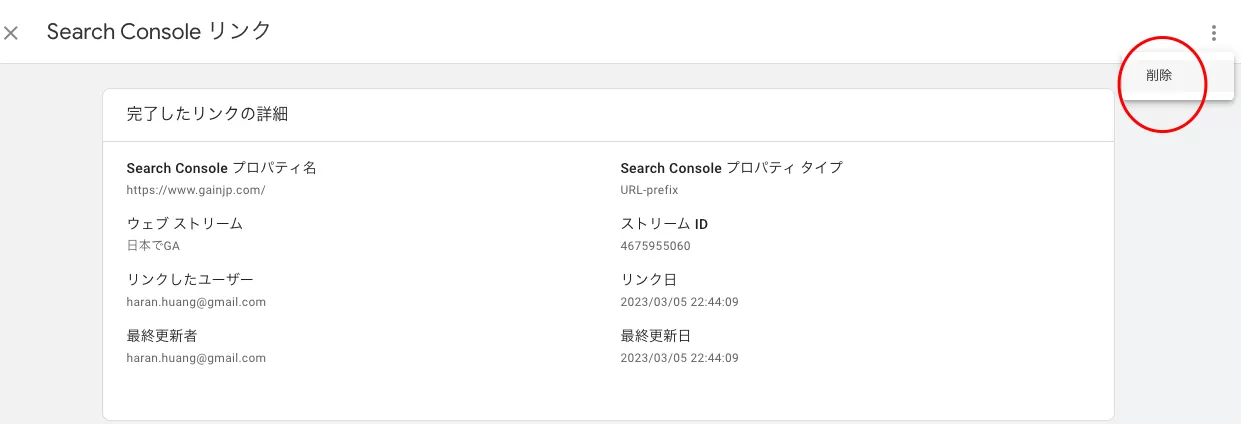The height and width of the screenshot is (424, 1241).
Task: Click the 日本でGA web stream name
Action: point(153,246)
